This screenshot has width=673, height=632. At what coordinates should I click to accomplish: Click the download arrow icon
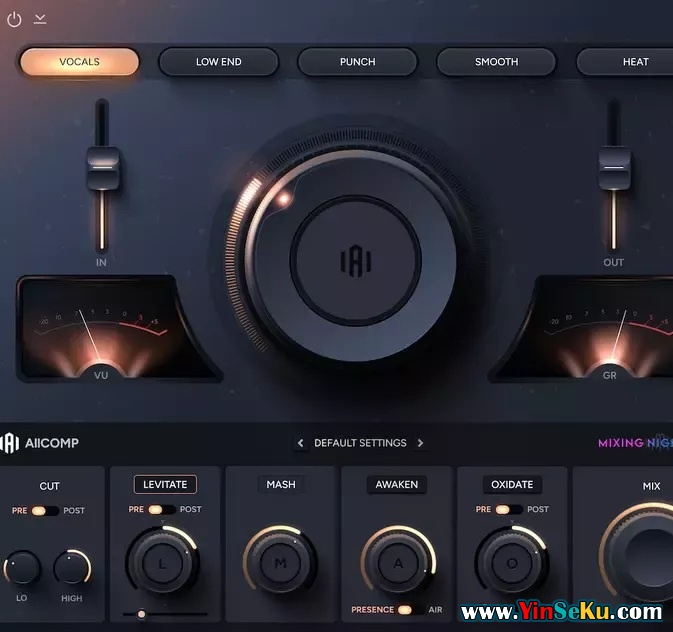click(40, 18)
